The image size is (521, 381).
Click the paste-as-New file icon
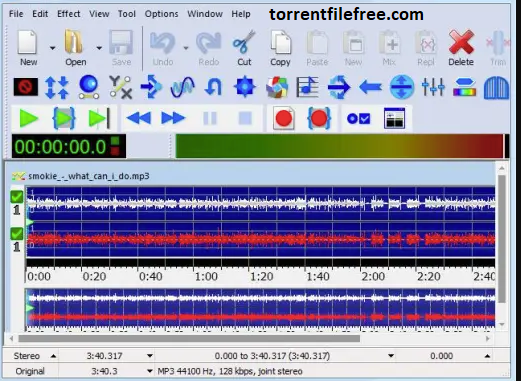point(353,42)
